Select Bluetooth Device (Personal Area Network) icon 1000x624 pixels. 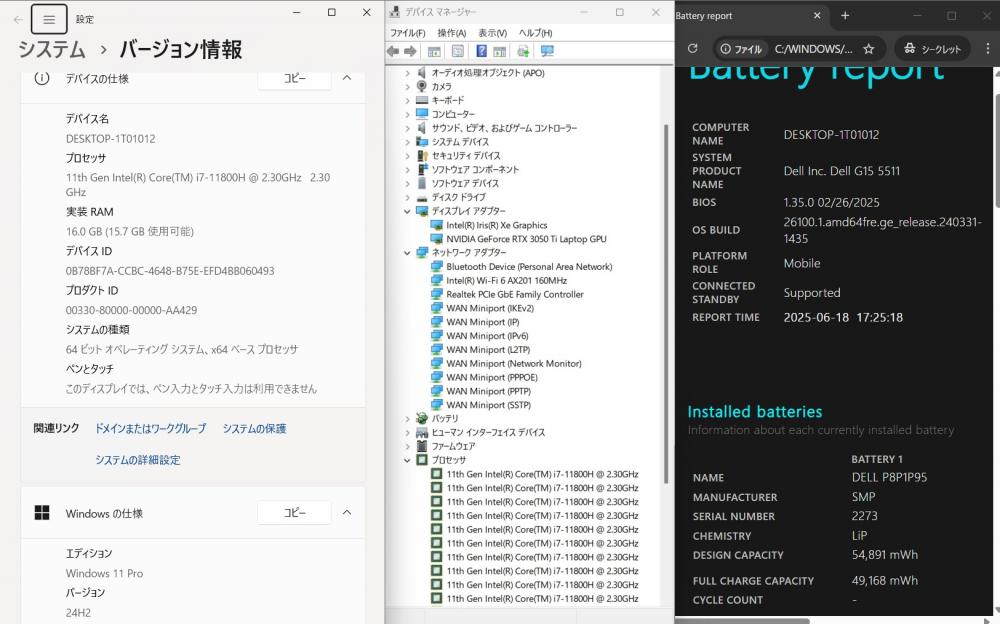(436, 267)
